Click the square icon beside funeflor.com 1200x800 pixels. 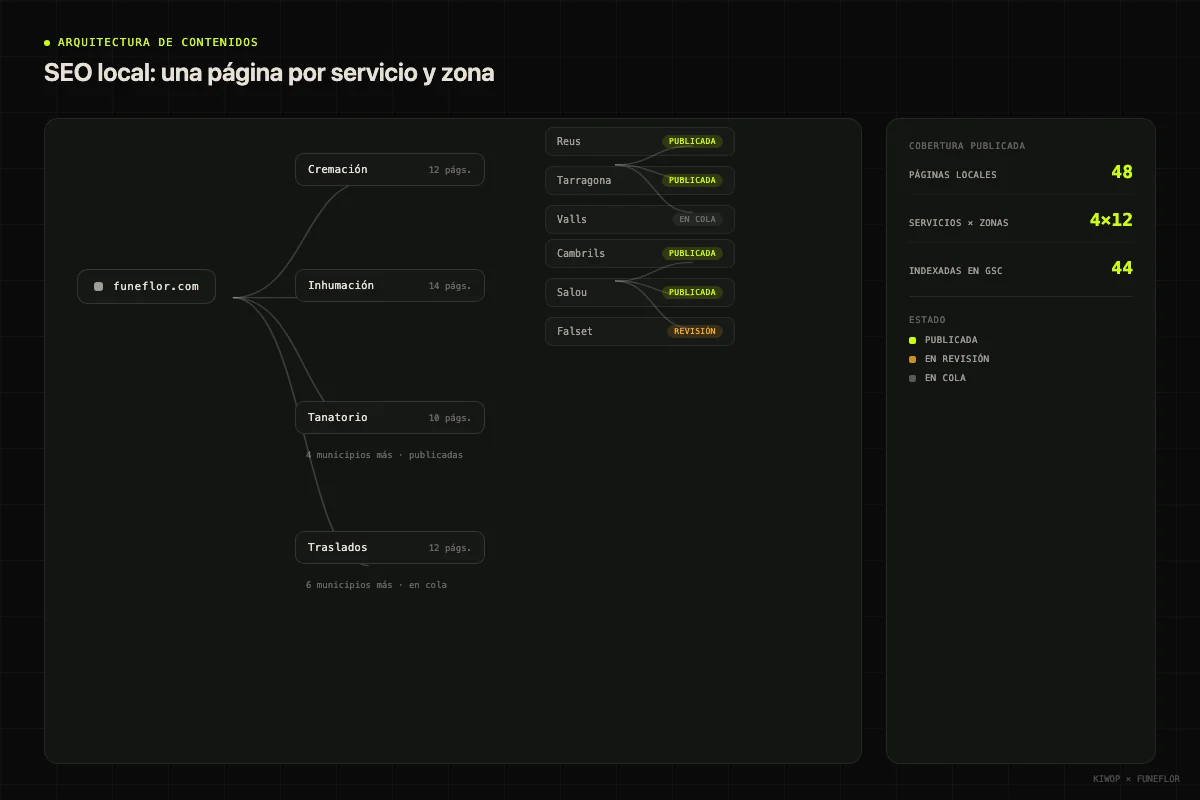98,286
